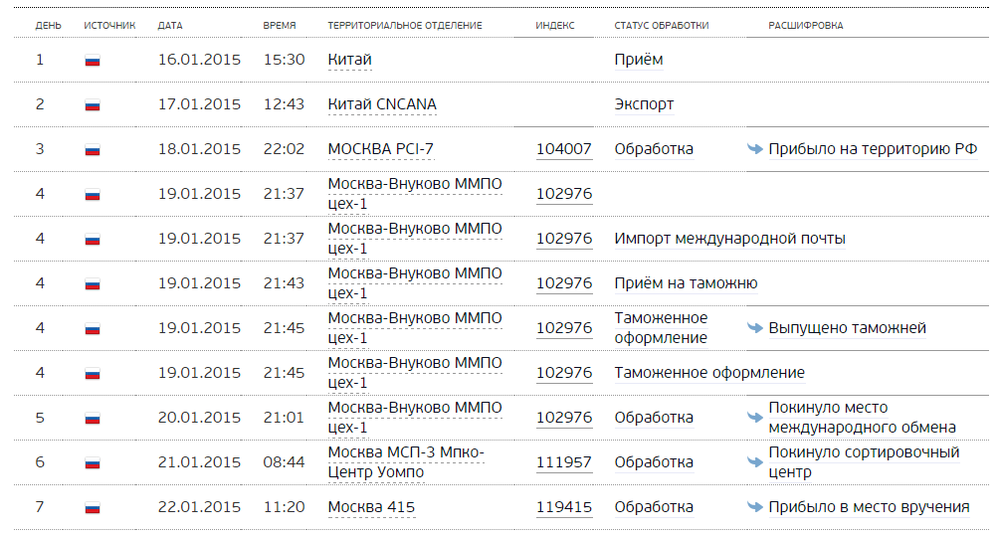
Task: Open the postal index link 119415
Action: pyautogui.click(x=564, y=507)
